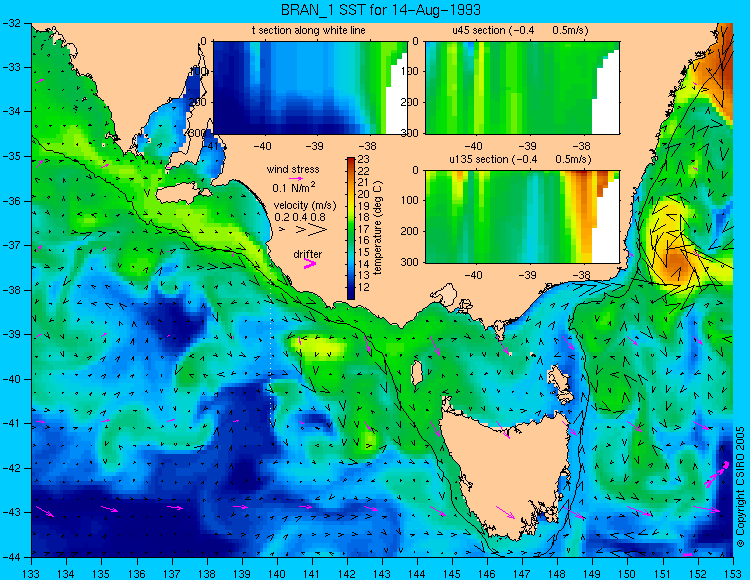
Task: Click the 'velocity (m/s)' legend label
Action: pos(305,206)
